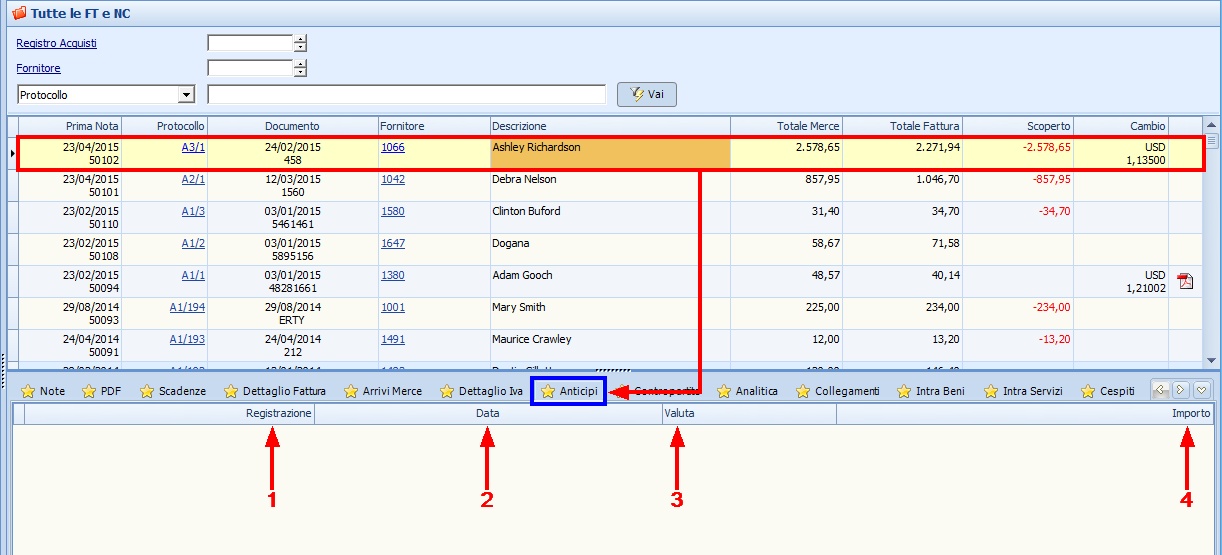The image size is (1222, 555).
Task: Open protocol link A2/1
Action: pos(193,179)
